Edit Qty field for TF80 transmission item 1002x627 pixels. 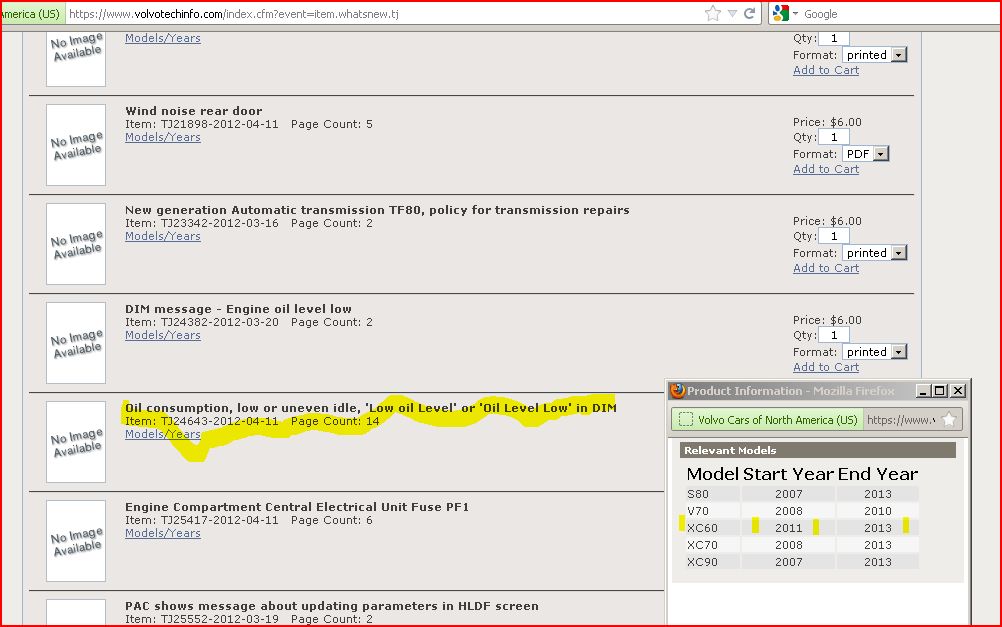coord(834,236)
